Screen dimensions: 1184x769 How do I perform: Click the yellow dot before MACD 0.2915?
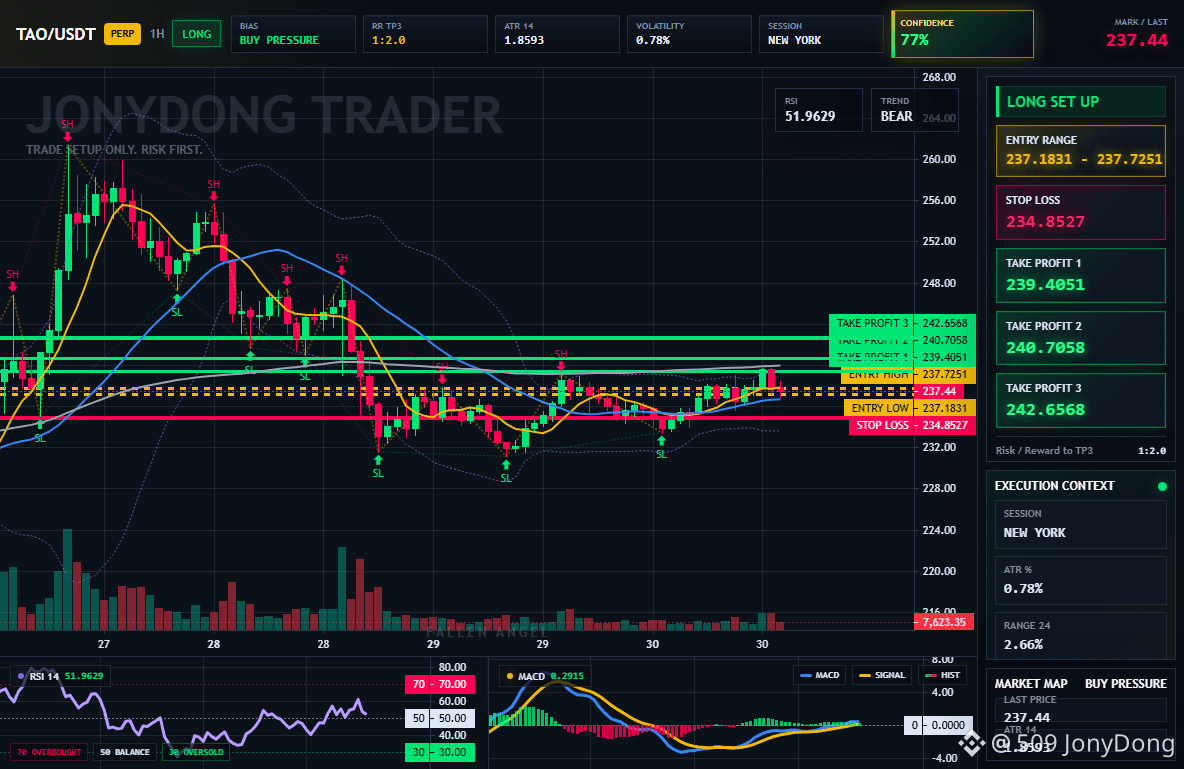[x=510, y=676]
